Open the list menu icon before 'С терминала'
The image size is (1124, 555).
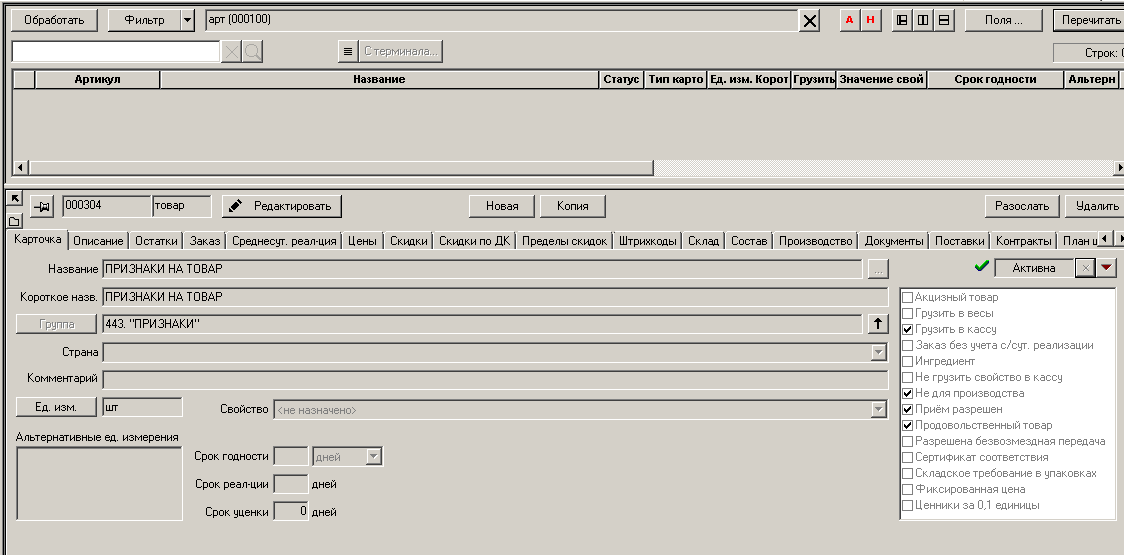point(347,52)
